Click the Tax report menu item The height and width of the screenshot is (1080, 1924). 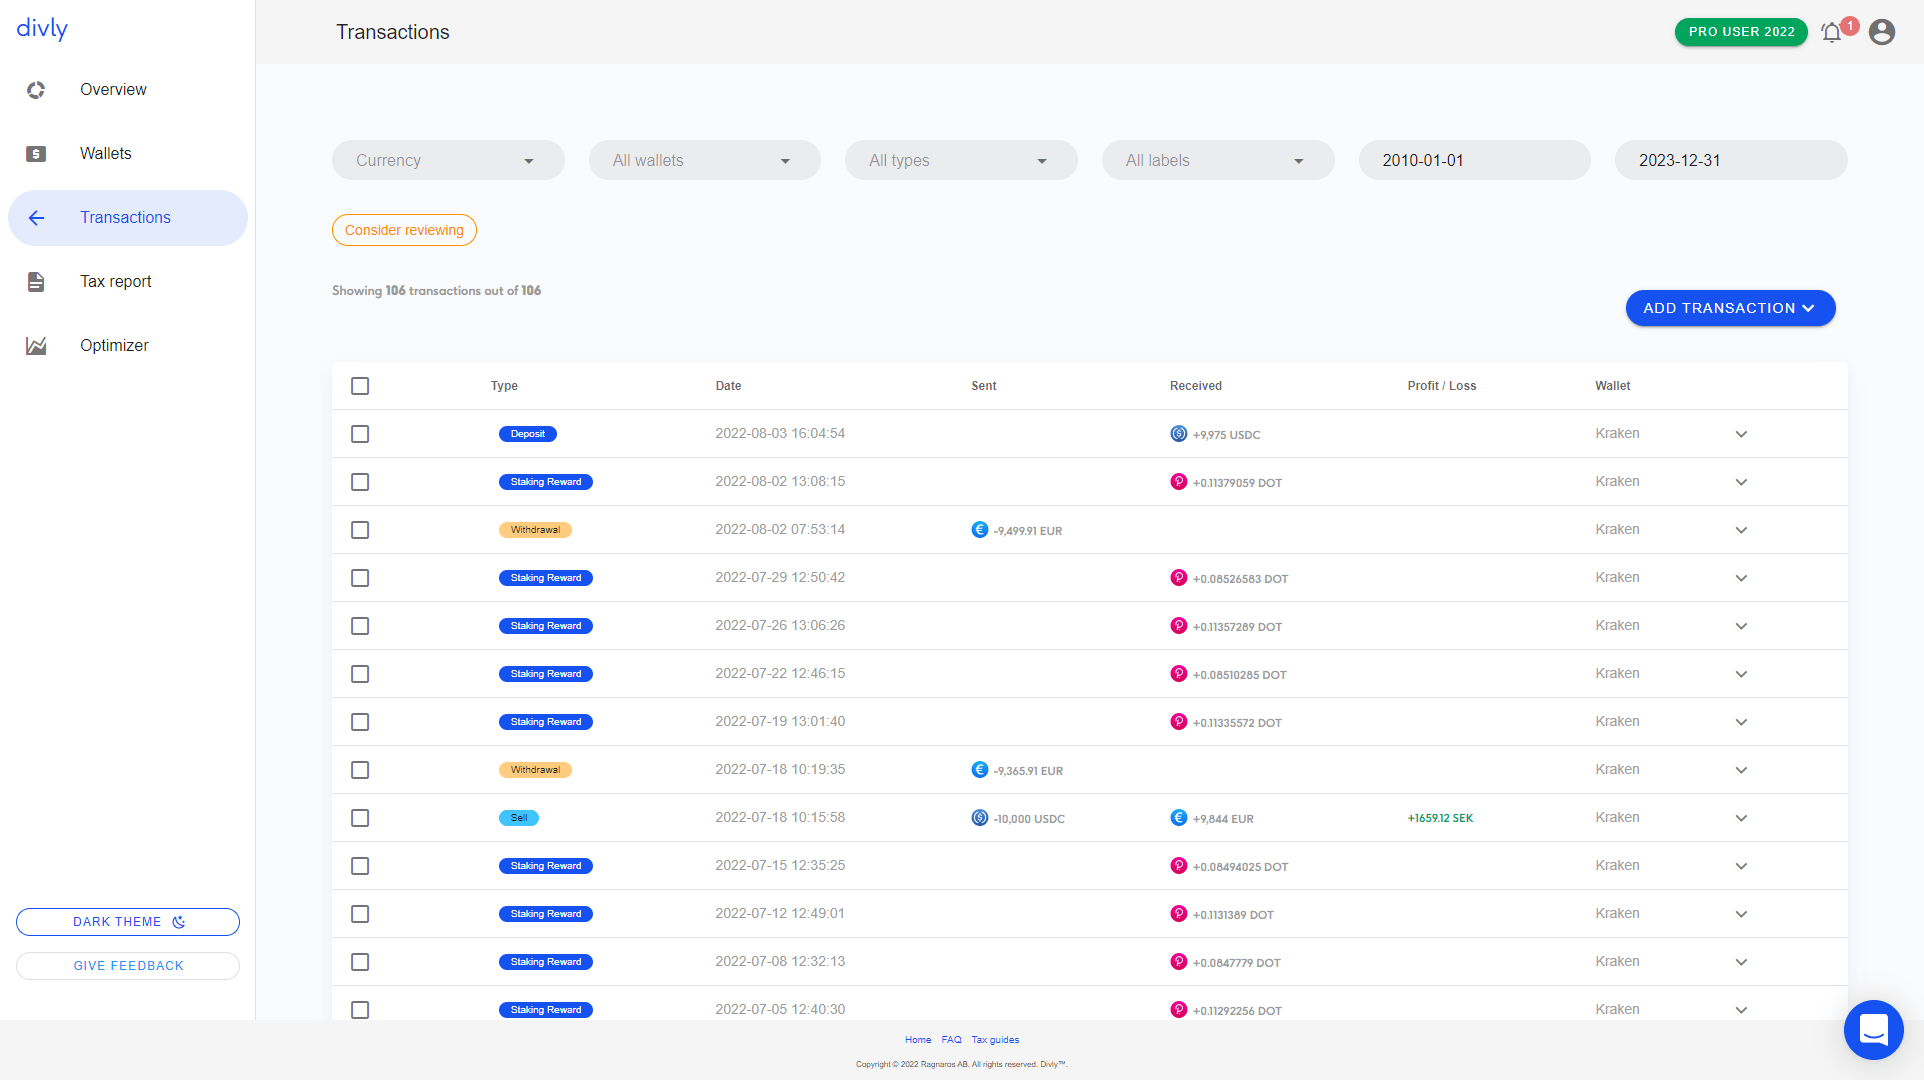(116, 280)
